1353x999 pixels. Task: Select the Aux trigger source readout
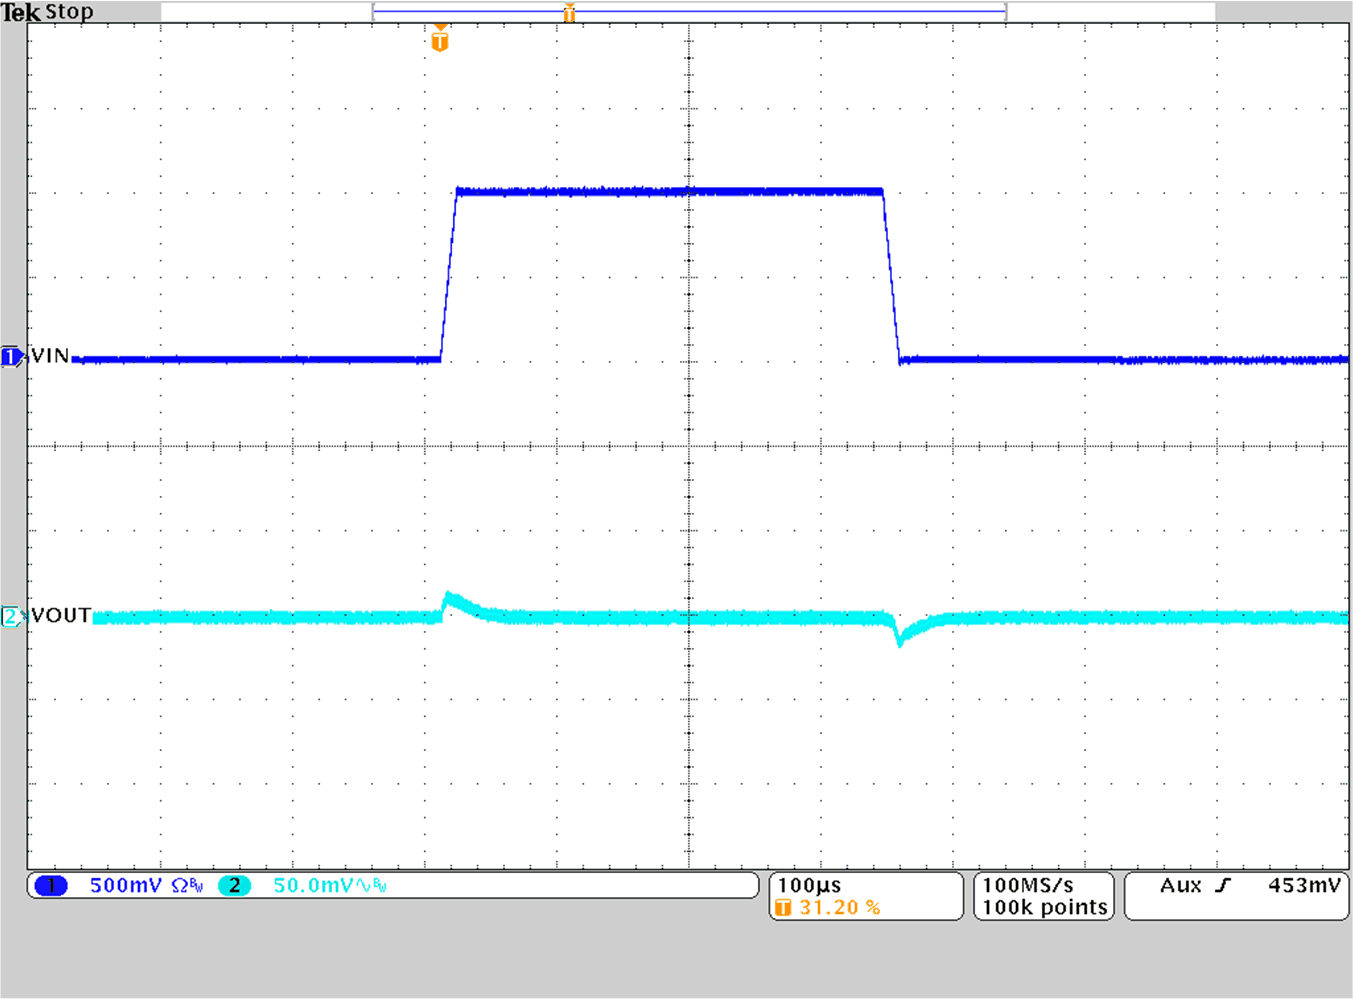pos(1180,886)
